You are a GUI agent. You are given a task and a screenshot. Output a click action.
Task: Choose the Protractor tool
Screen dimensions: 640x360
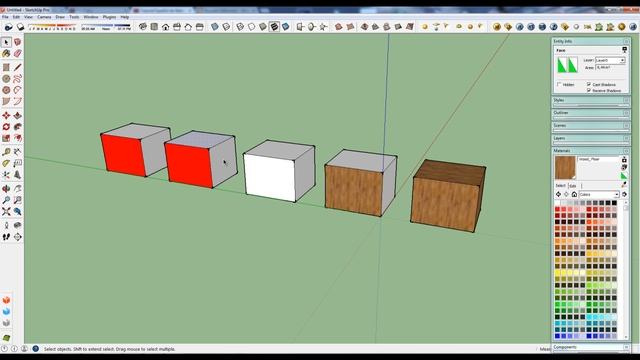[x=6, y=163]
